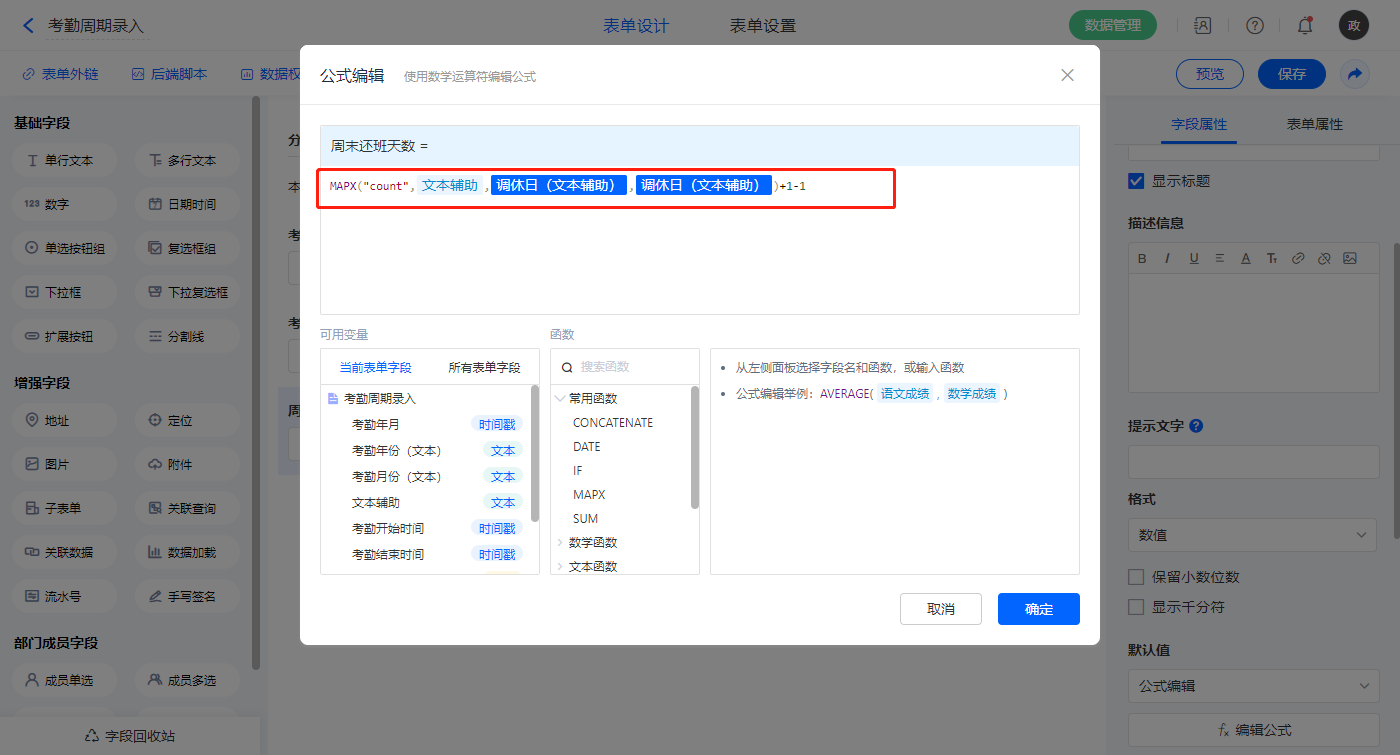1400x755 pixels.
Task: Open the 默认值 公式编辑 dropdown
Action: (1252, 686)
